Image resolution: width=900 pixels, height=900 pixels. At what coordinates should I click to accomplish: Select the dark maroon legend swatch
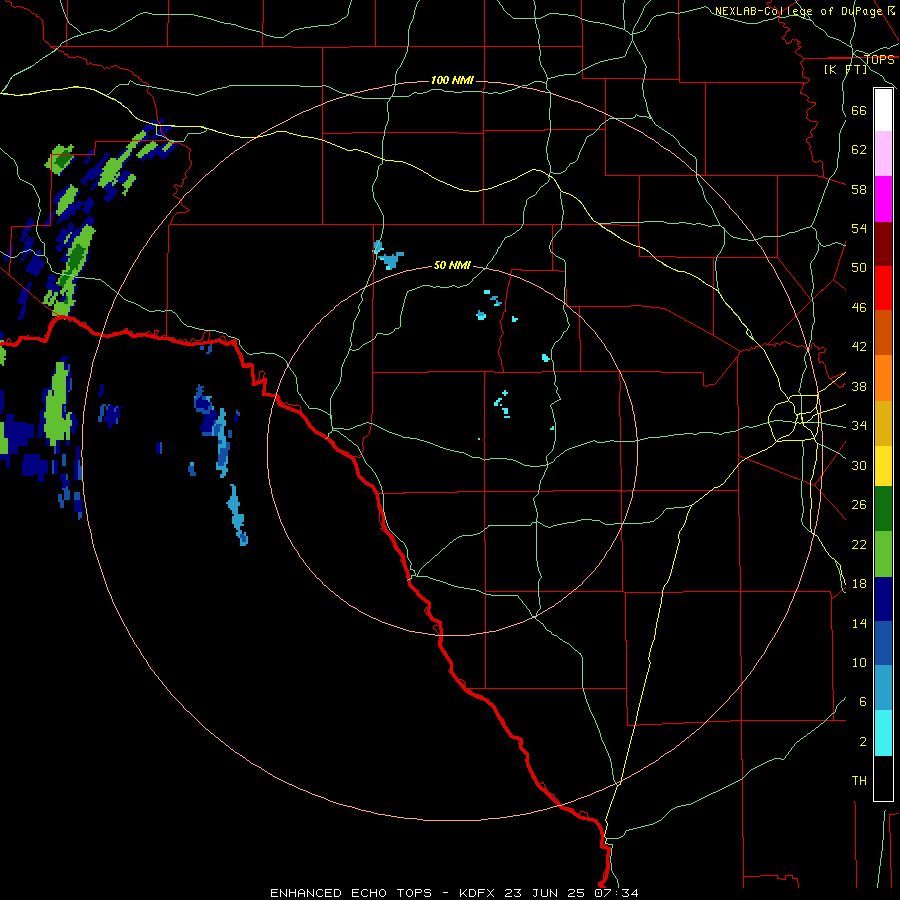pos(883,244)
